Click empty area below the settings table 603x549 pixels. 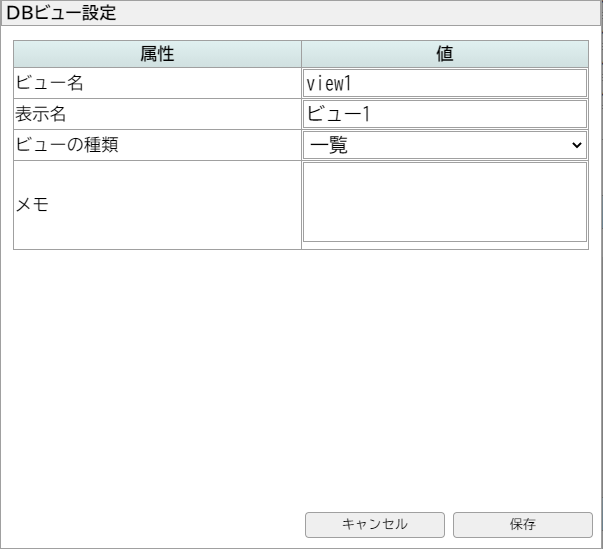click(300, 370)
